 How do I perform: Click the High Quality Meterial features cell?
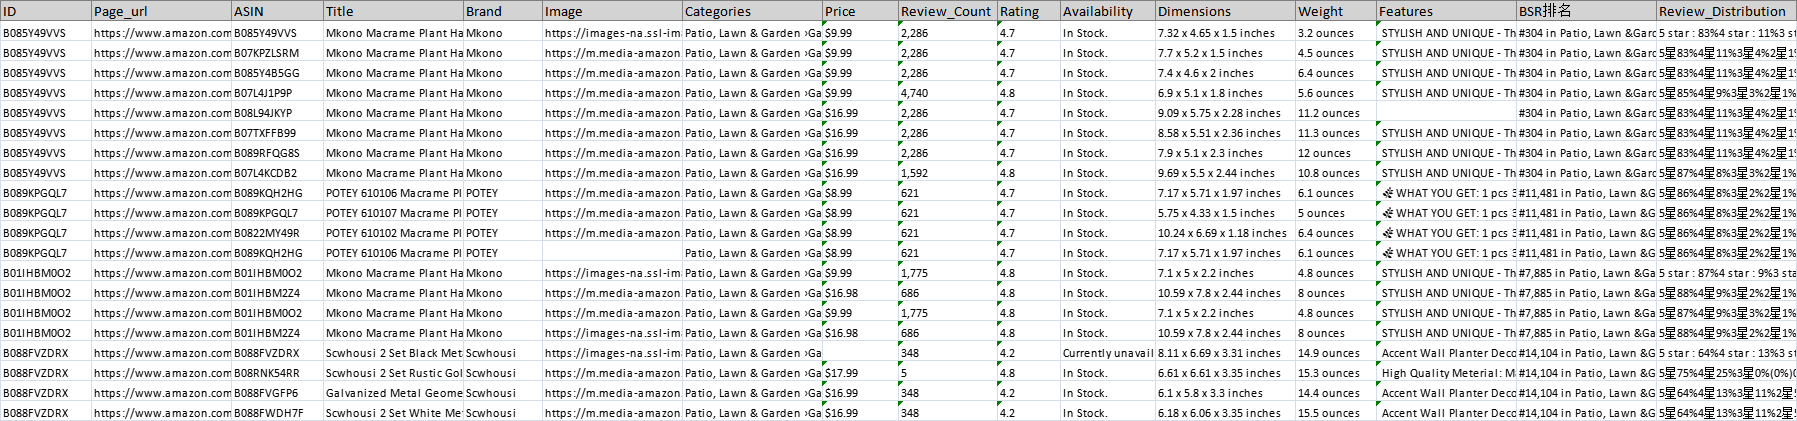[x=1446, y=373]
